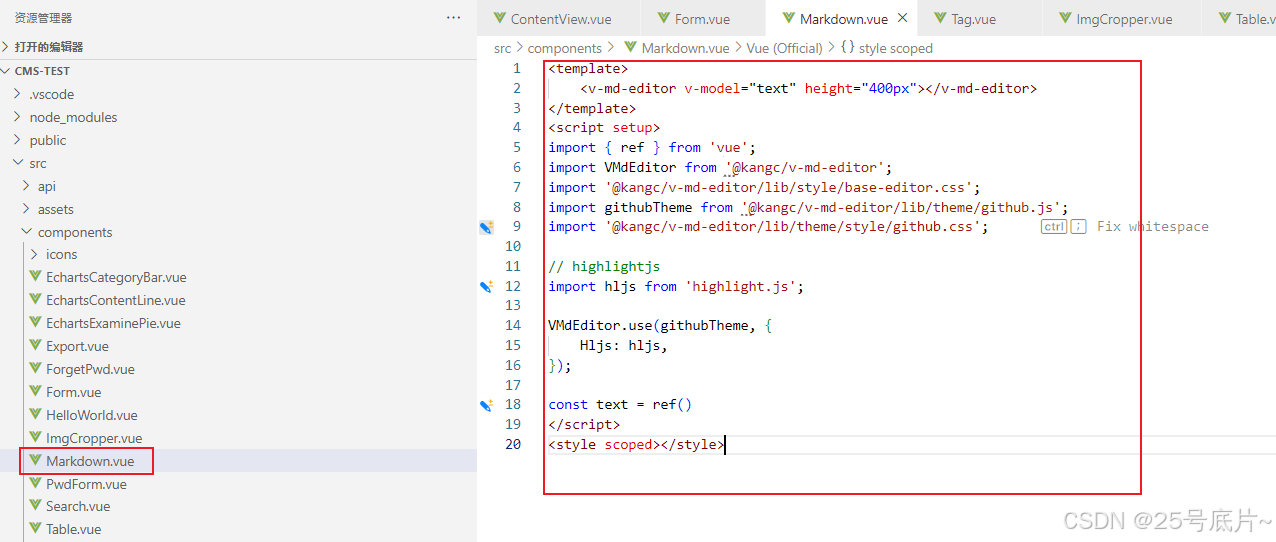Collapse the src folder
Image resolution: width=1276 pixels, height=542 pixels.
click(38, 163)
